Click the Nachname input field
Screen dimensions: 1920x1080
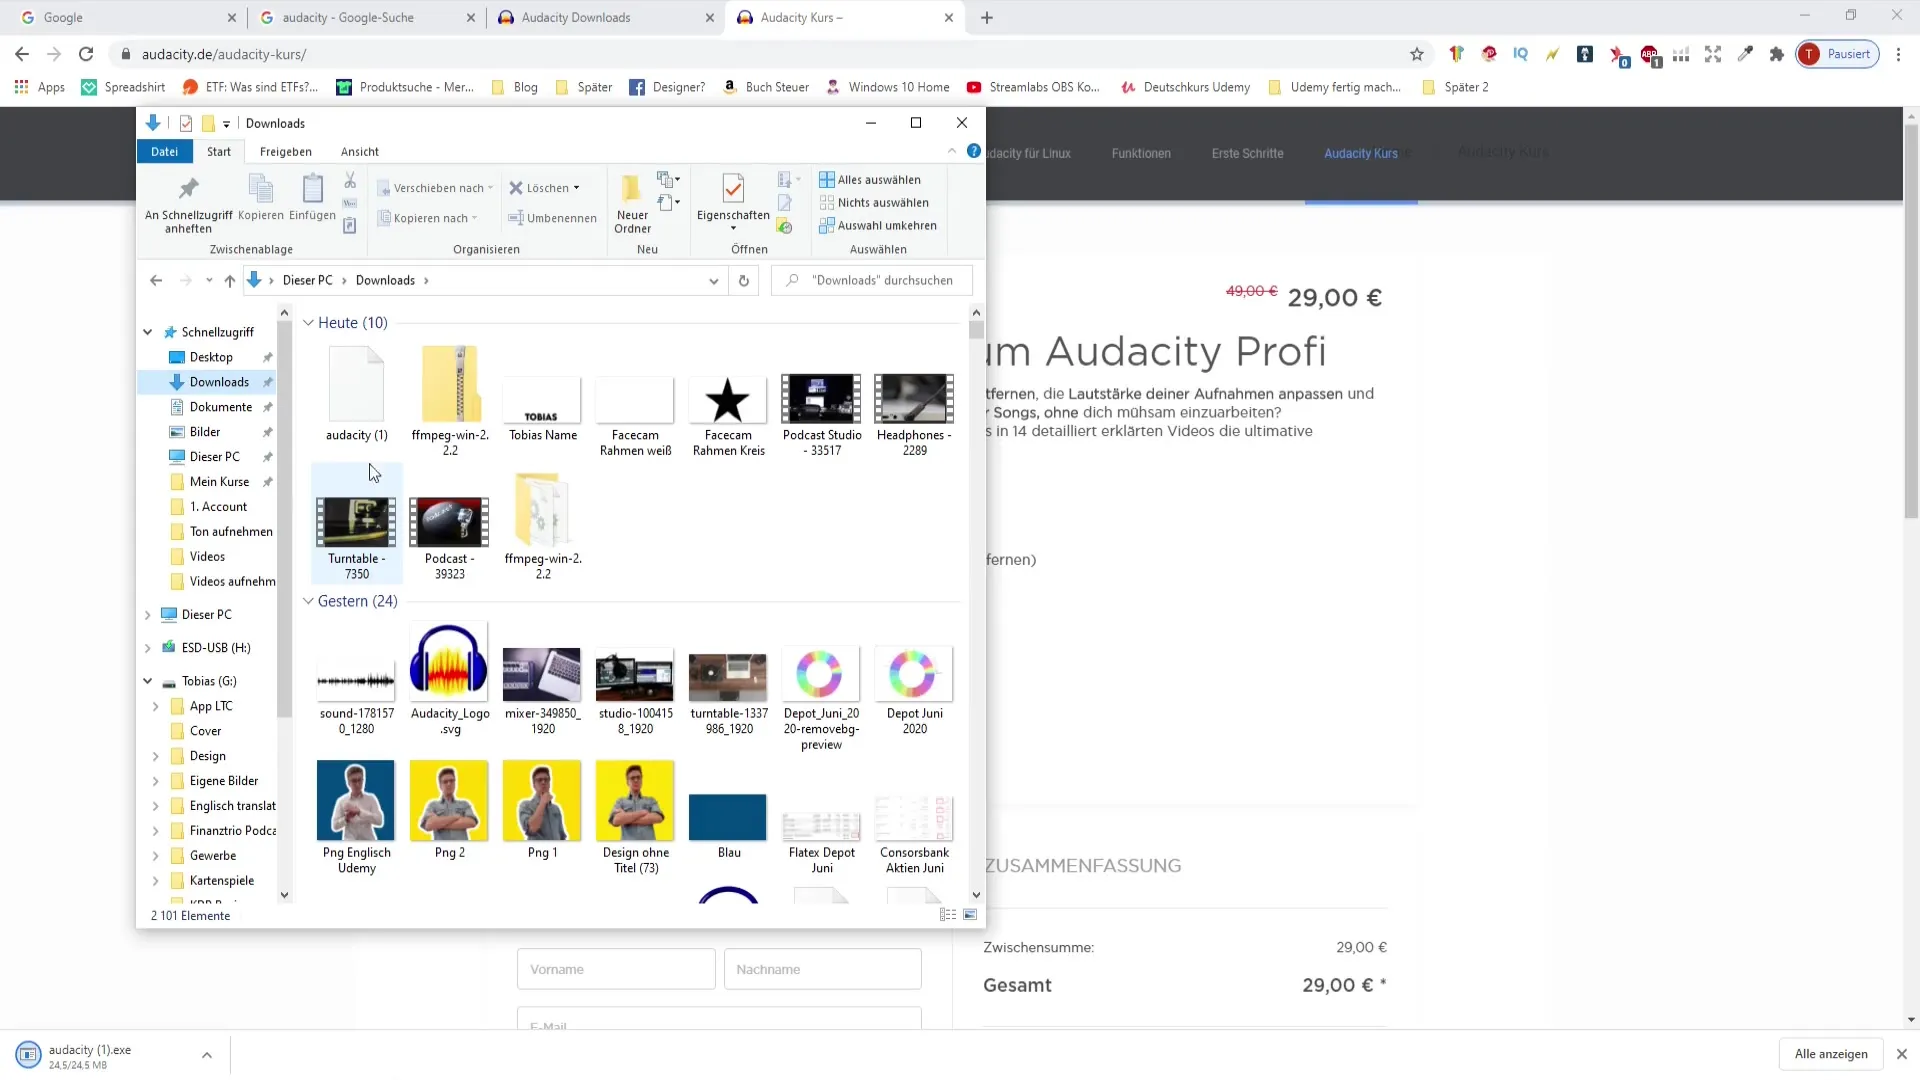(x=822, y=969)
